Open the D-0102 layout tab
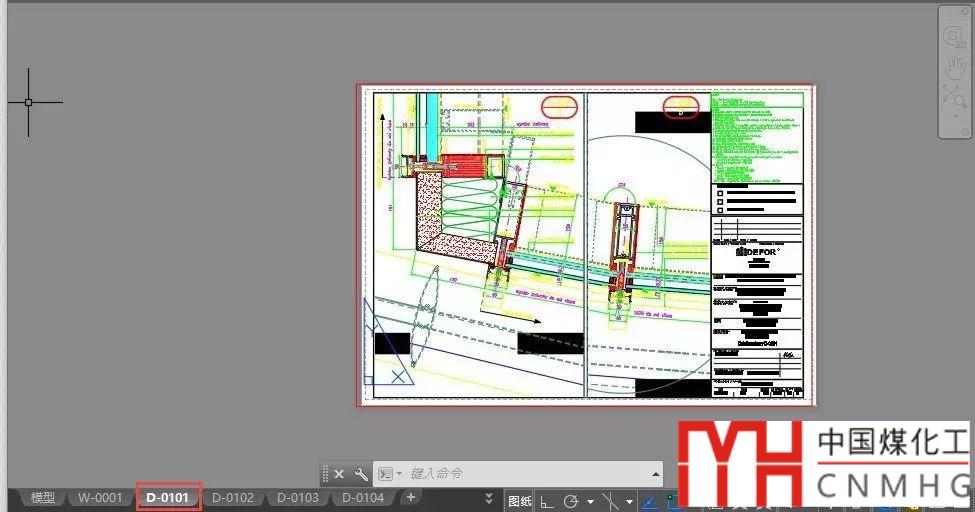Image resolution: width=975 pixels, height=512 pixels. tap(233, 498)
